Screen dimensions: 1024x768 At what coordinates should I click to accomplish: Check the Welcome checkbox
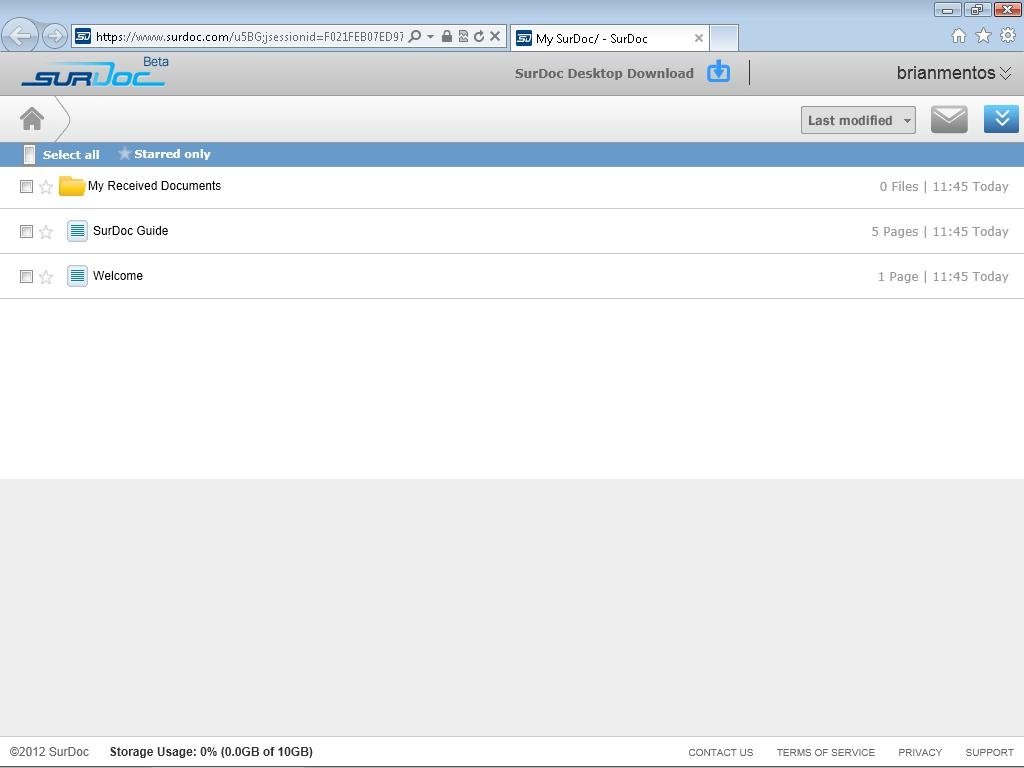tap(26, 277)
